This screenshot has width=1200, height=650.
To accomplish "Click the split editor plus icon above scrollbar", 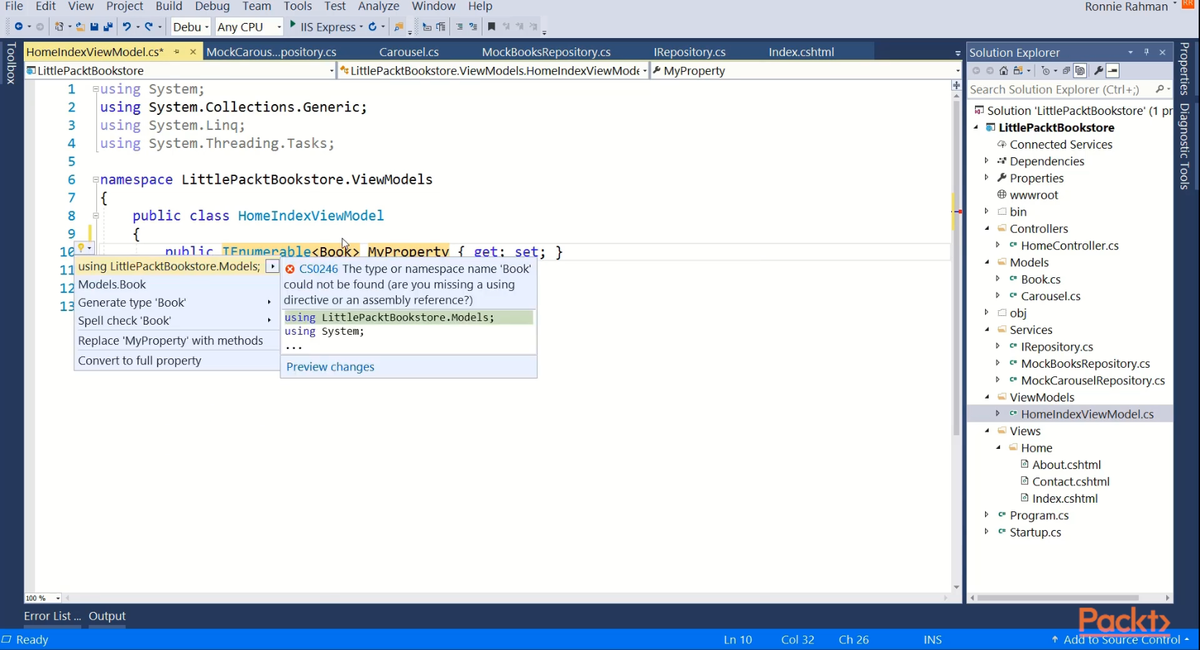I will coord(956,87).
